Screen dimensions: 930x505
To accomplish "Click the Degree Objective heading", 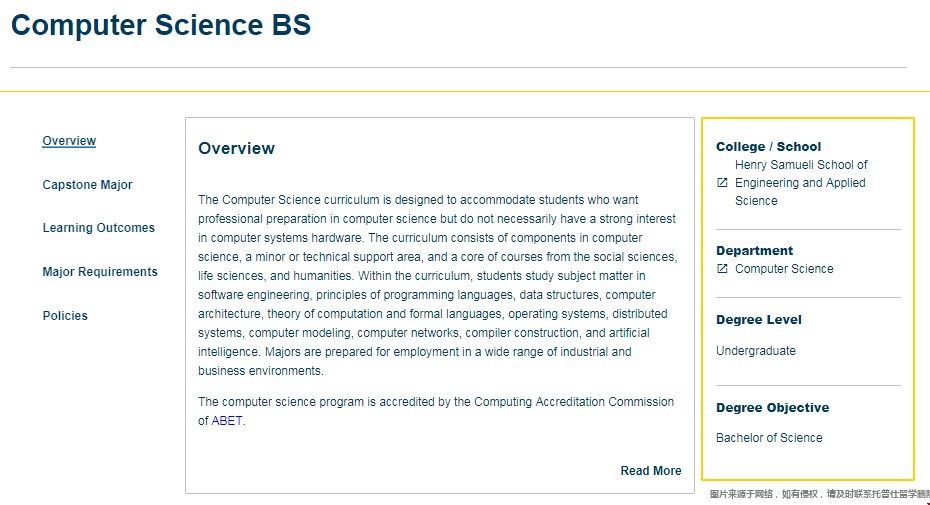I will tap(772, 408).
